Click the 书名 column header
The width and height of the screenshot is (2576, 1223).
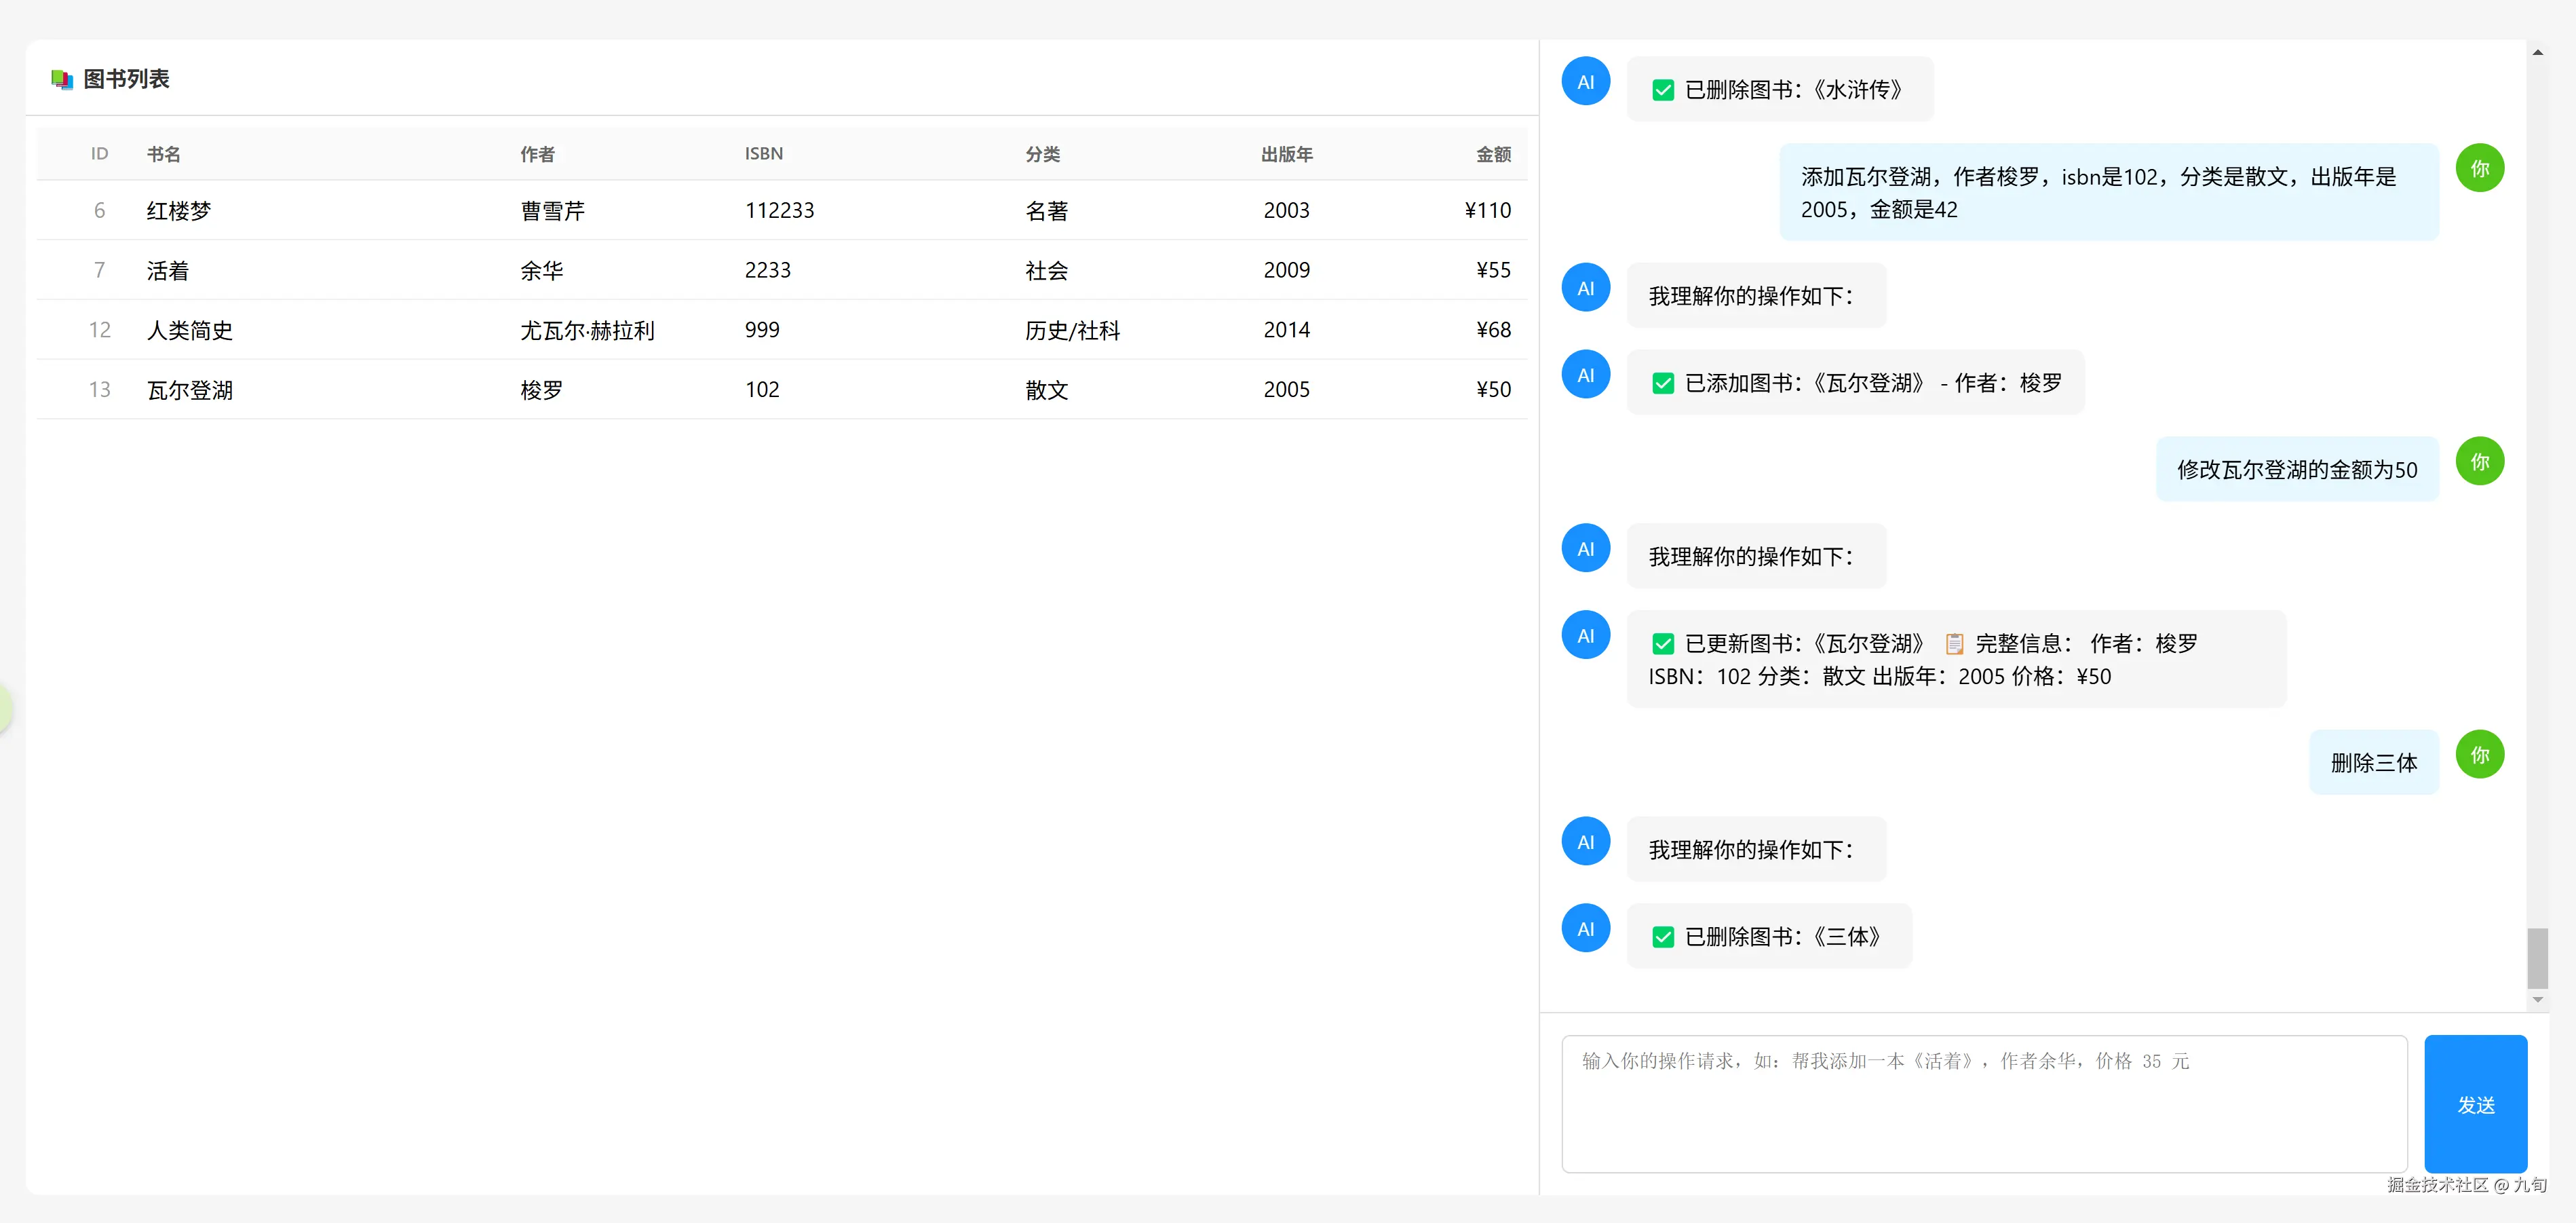tap(164, 154)
